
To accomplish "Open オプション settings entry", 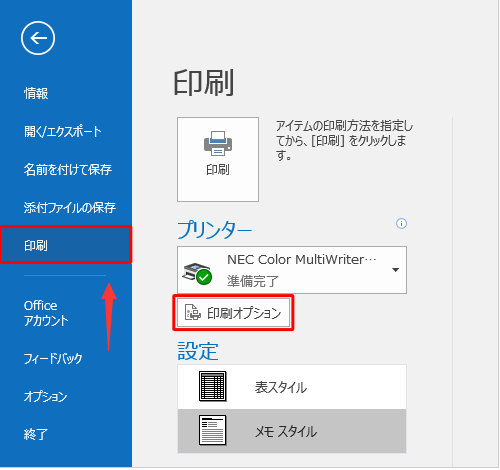I will tap(45, 396).
